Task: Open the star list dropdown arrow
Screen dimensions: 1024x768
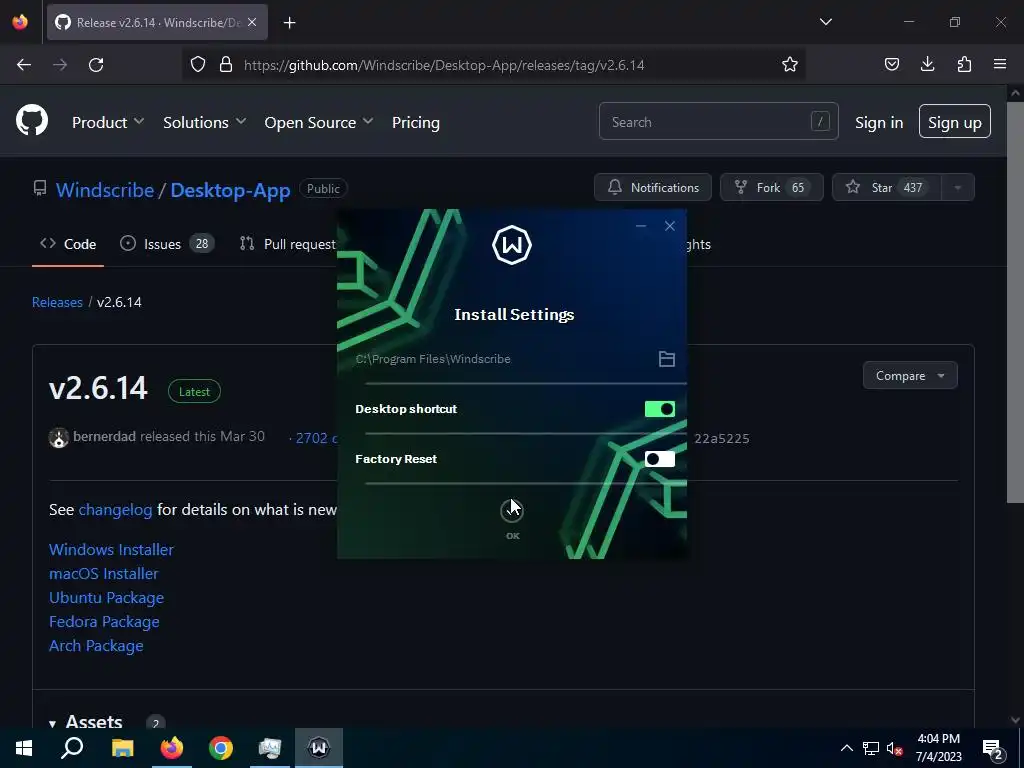Action: (x=957, y=187)
